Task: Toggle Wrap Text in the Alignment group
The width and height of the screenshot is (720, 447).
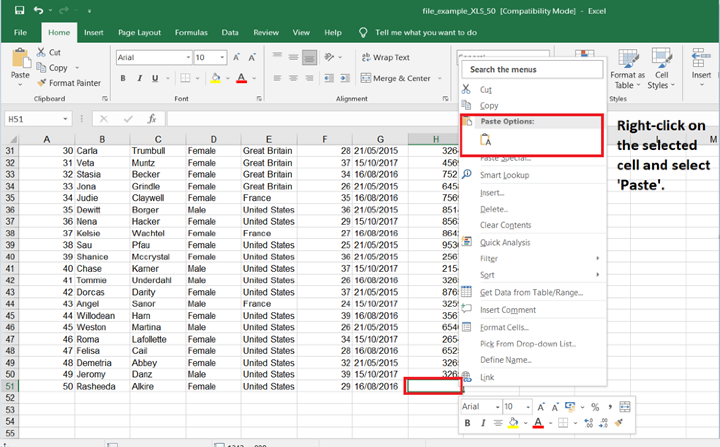Action: pyautogui.click(x=384, y=58)
